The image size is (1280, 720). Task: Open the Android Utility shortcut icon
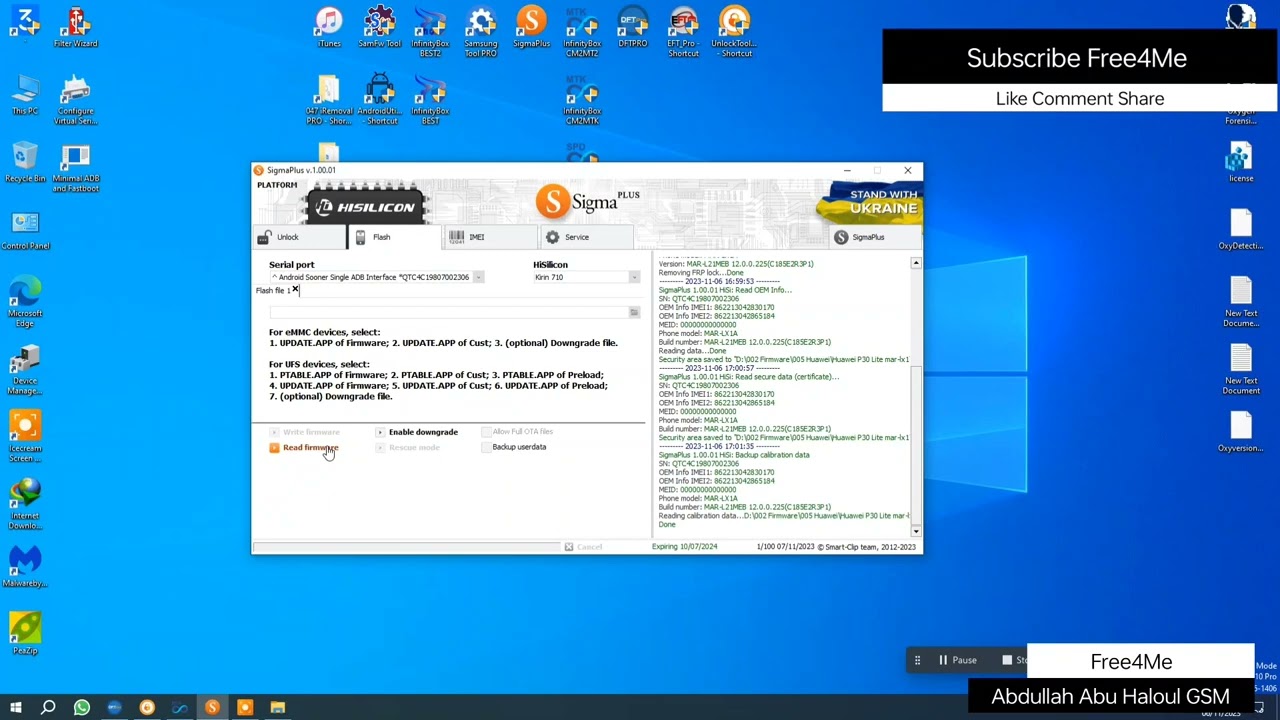tap(380, 100)
